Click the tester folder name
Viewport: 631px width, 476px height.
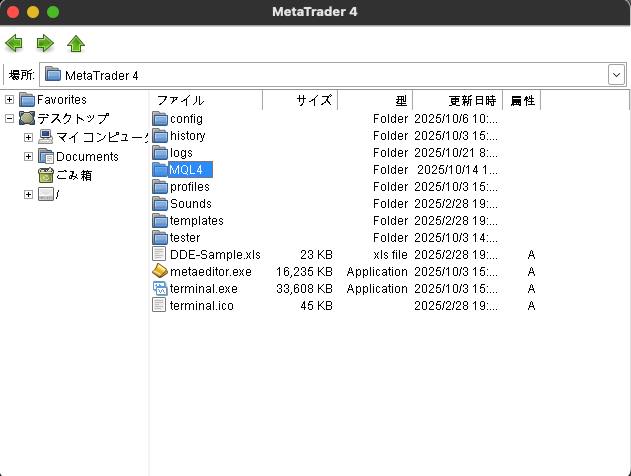pyautogui.click(x=185, y=237)
